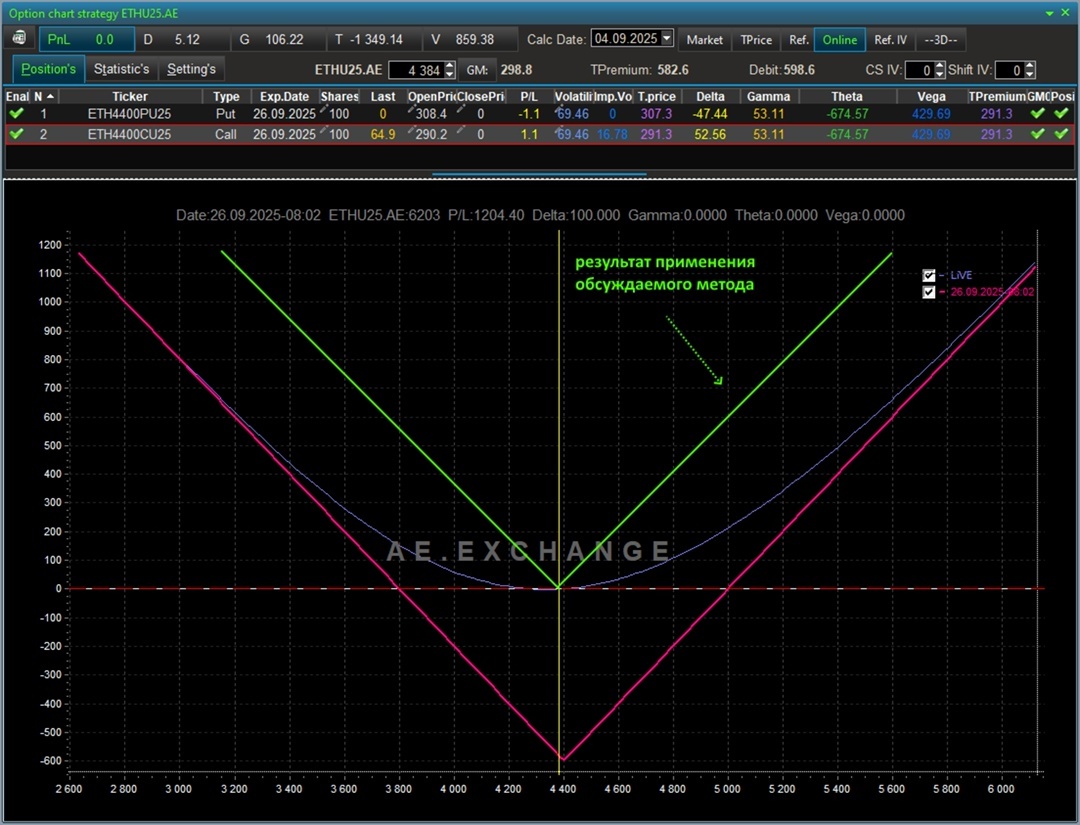Screen dimensions: 1080x825
Task: Click the Call type cell
Action: pos(225,134)
